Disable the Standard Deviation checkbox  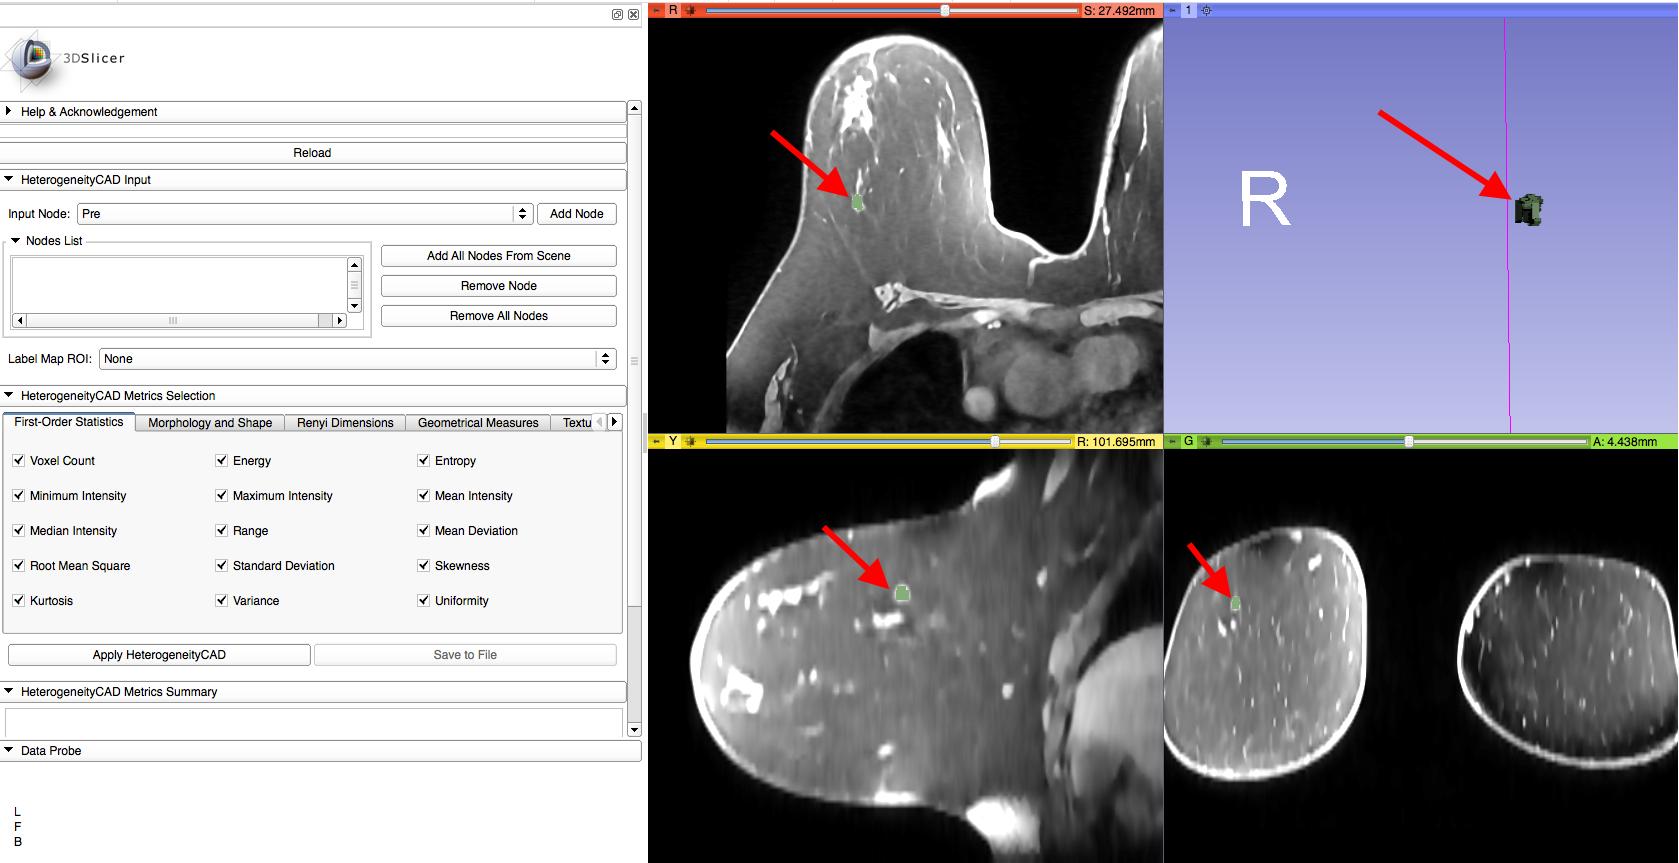(x=222, y=566)
